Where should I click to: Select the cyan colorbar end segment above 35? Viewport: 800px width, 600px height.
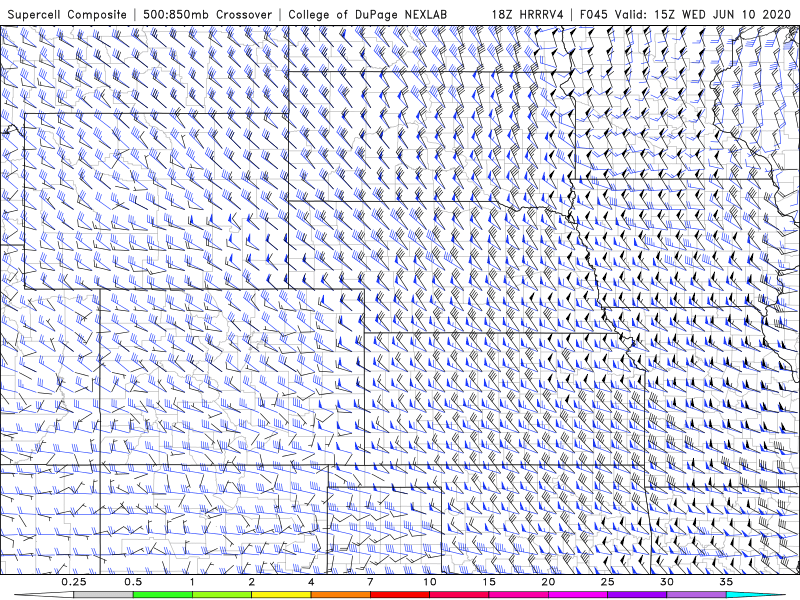(755, 595)
